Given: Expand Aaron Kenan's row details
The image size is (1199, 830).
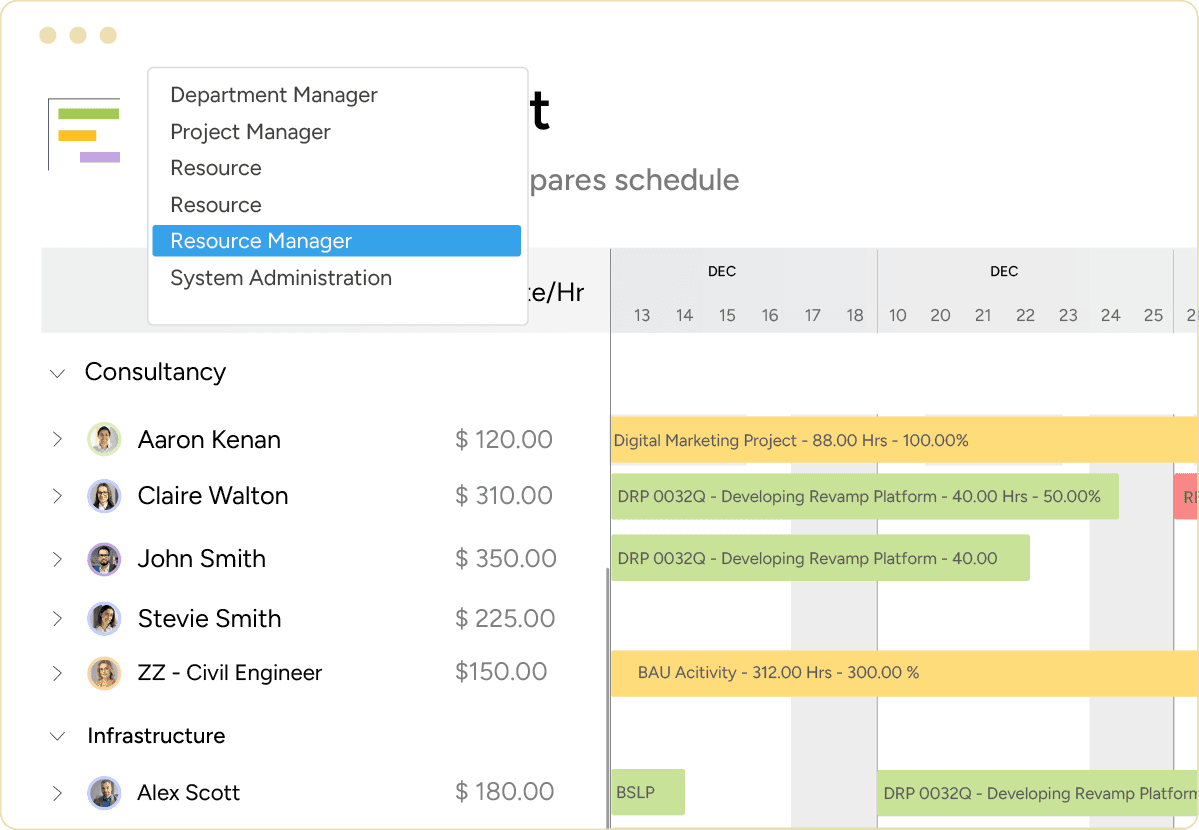Looking at the screenshot, I should pos(57,439).
